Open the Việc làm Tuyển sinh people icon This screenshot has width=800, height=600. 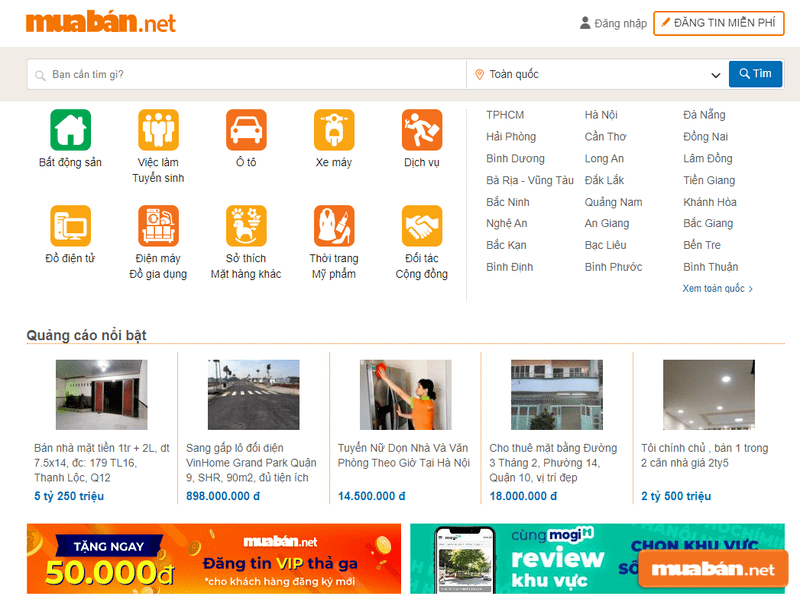coord(158,130)
